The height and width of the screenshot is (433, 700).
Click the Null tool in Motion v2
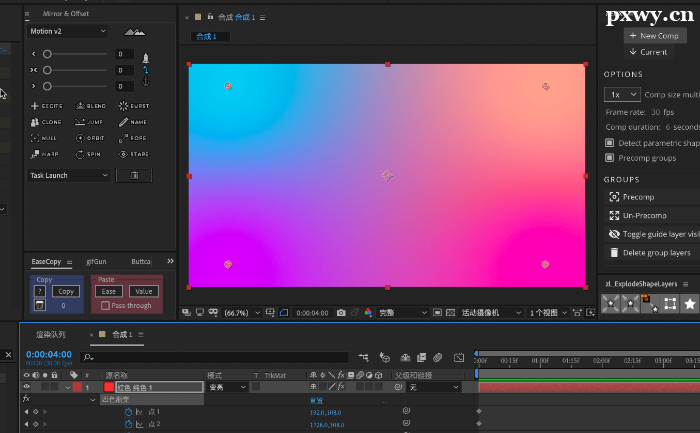point(43,138)
